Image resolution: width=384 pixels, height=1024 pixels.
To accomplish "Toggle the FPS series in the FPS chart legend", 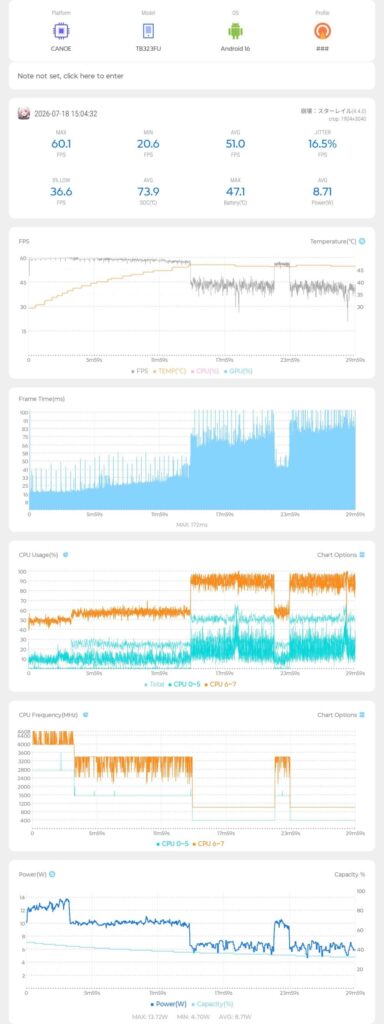I will (139, 371).
